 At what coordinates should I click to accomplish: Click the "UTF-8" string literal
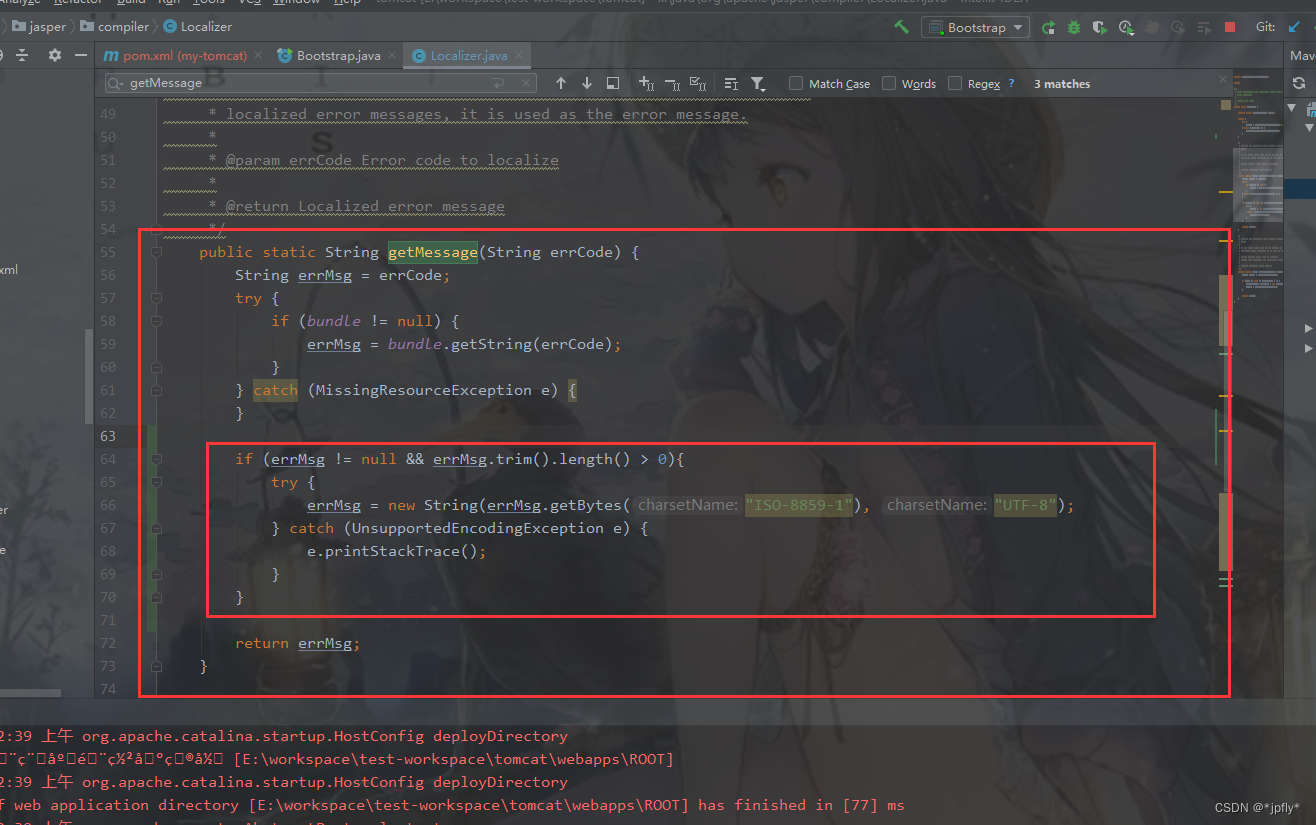(x=1025, y=506)
